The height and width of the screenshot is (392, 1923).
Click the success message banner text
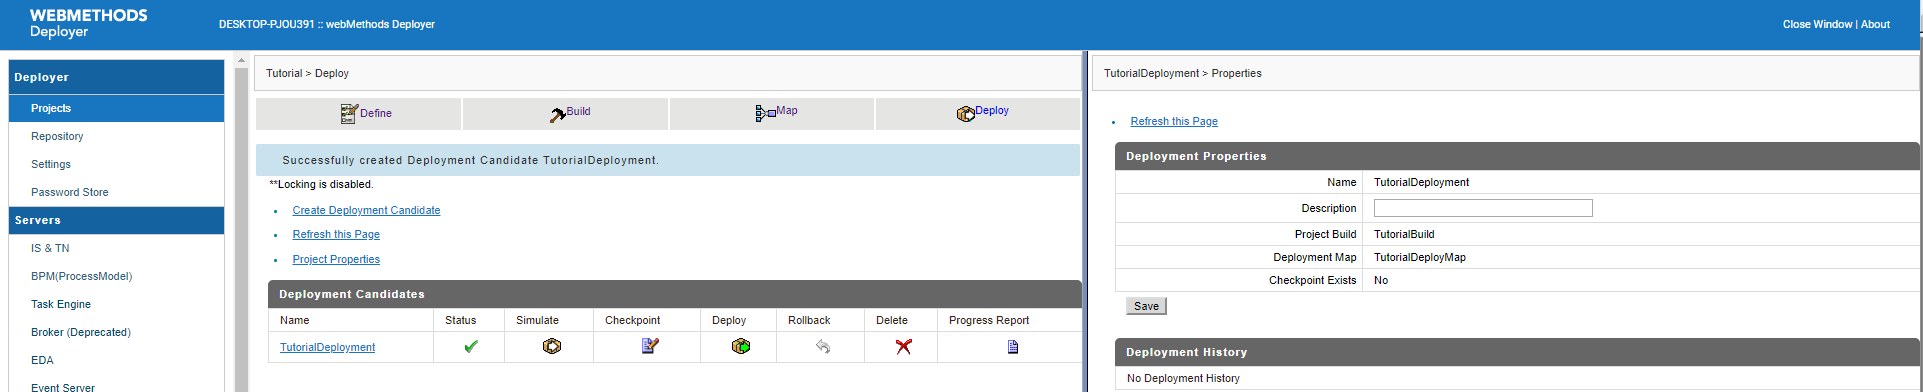pos(470,160)
